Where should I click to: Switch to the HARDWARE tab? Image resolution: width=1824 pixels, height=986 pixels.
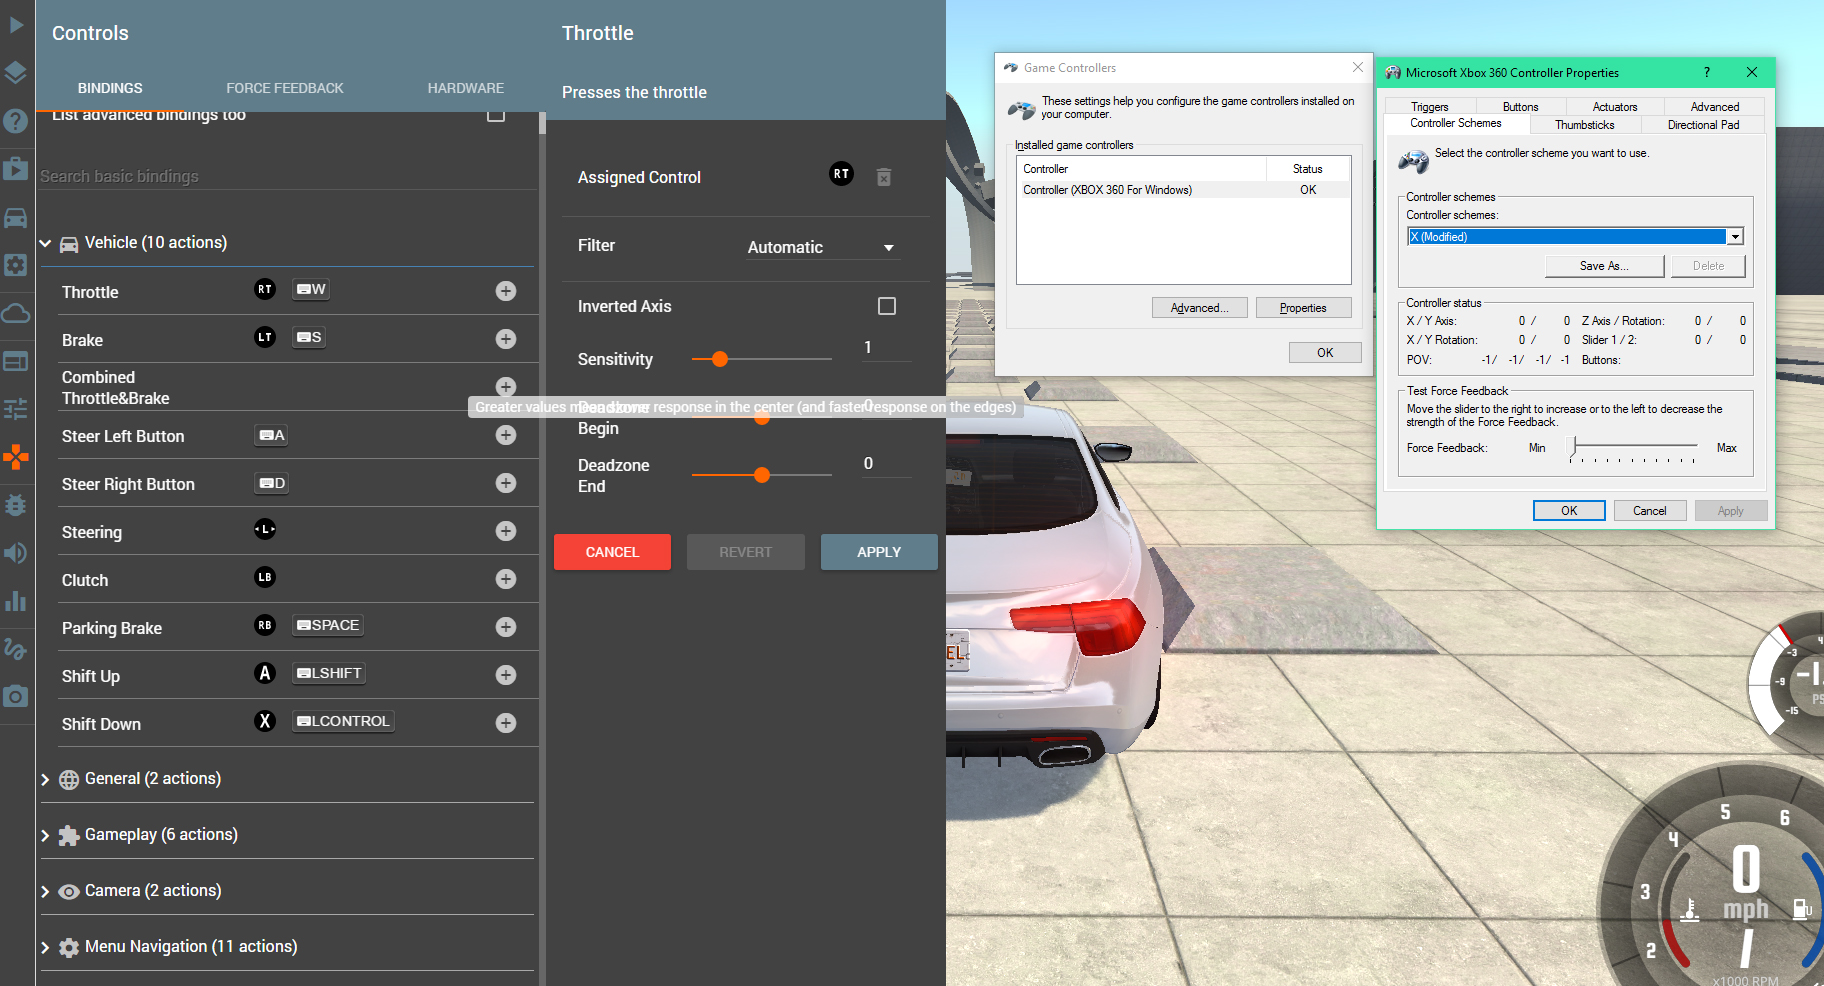(x=466, y=88)
